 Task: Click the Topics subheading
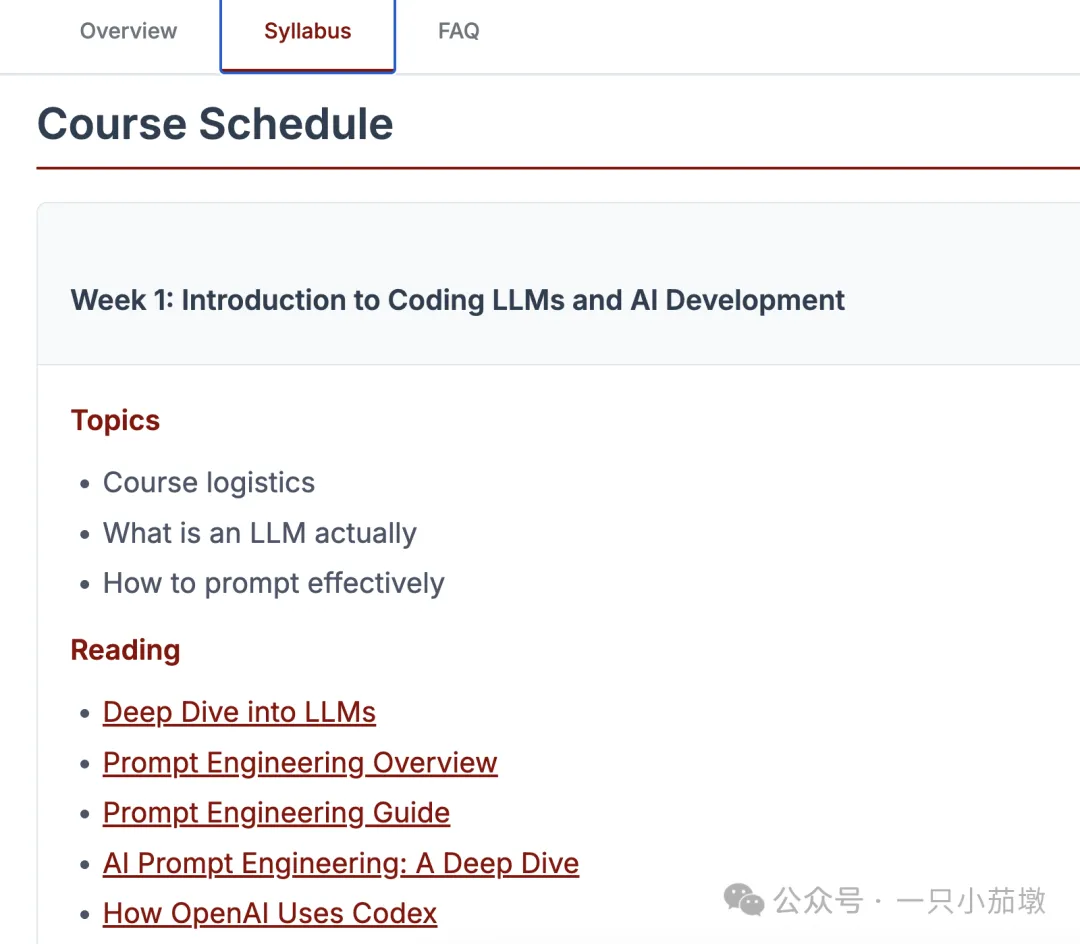point(115,420)
